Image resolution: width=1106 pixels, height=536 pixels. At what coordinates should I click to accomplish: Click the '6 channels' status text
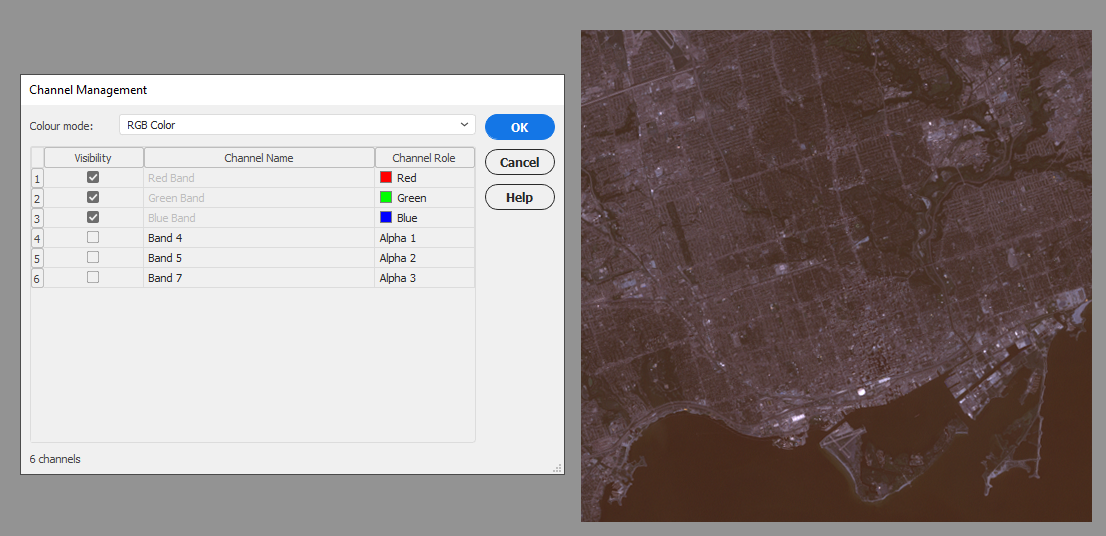coord(55,459)
